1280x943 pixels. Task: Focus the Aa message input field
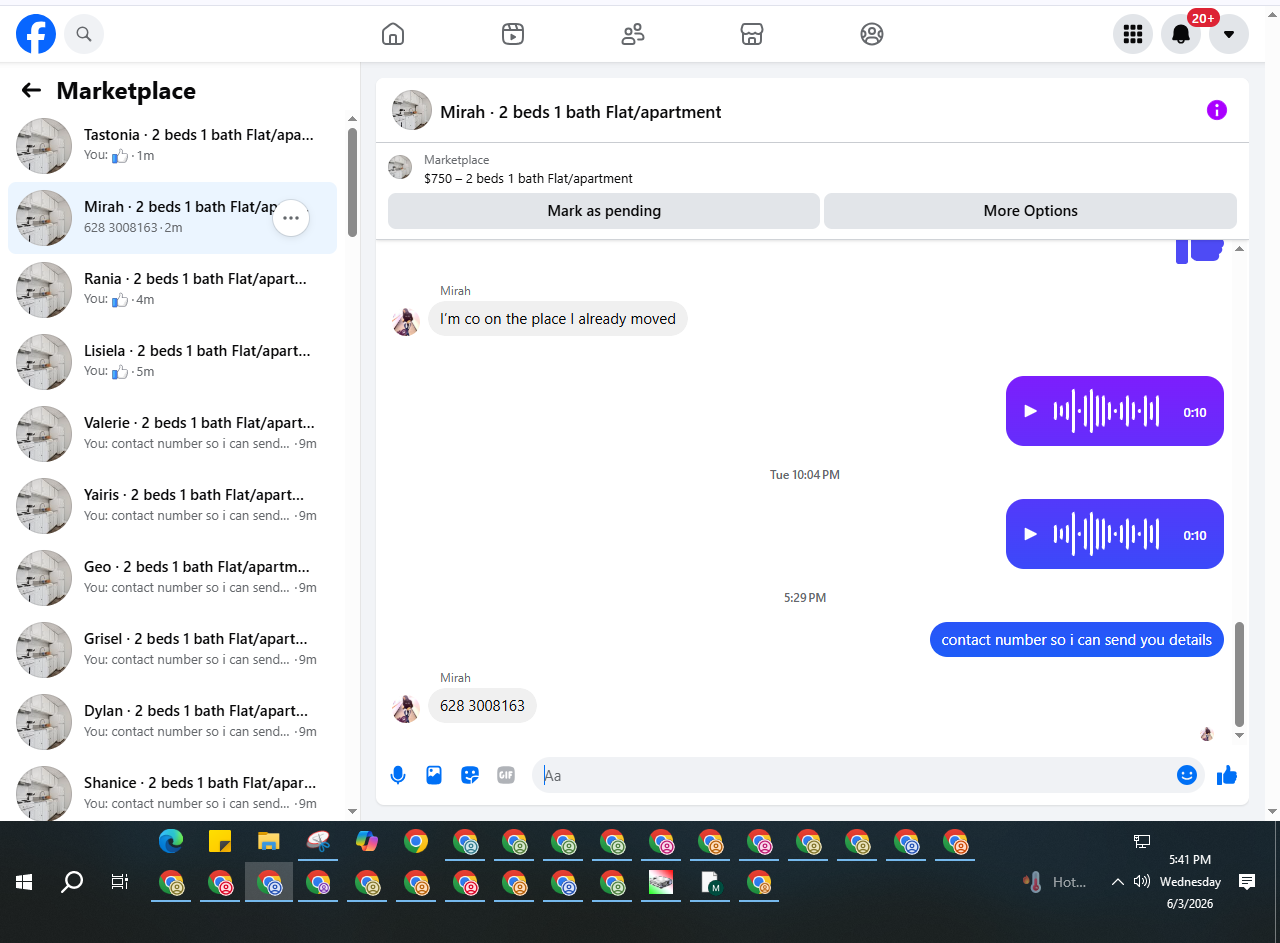pos(855,775)
